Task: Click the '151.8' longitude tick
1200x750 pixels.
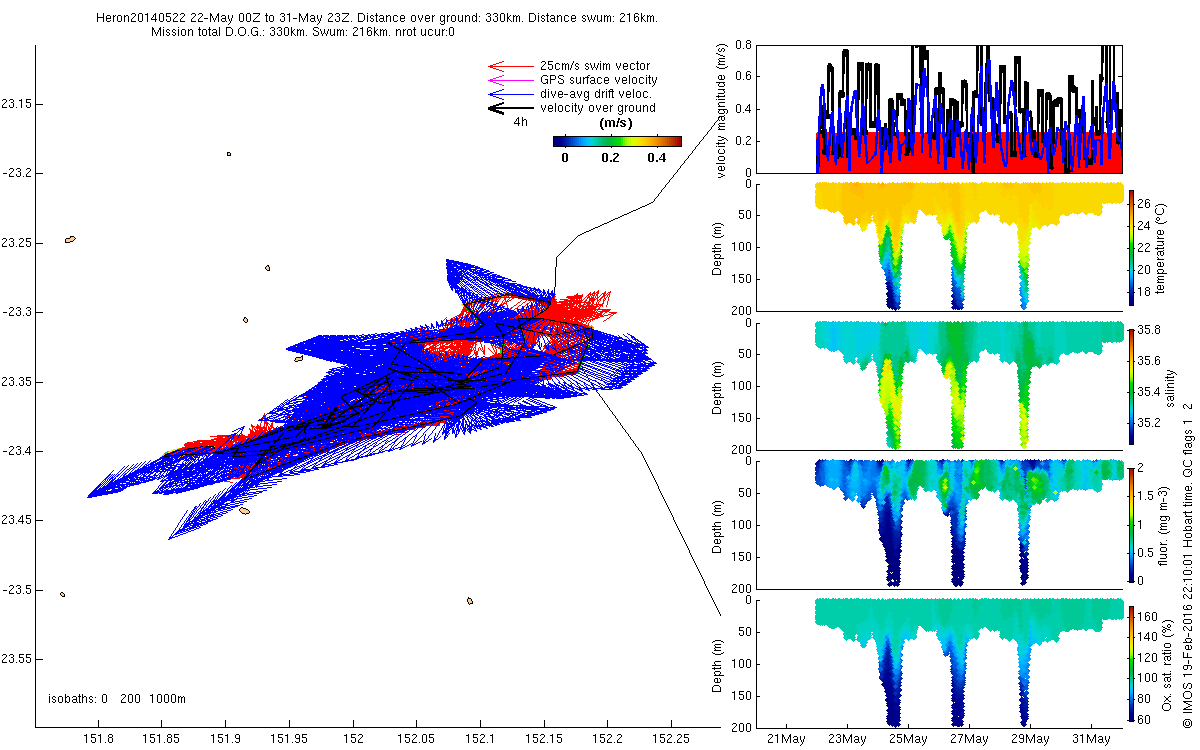Action: [x=97, y=740]
